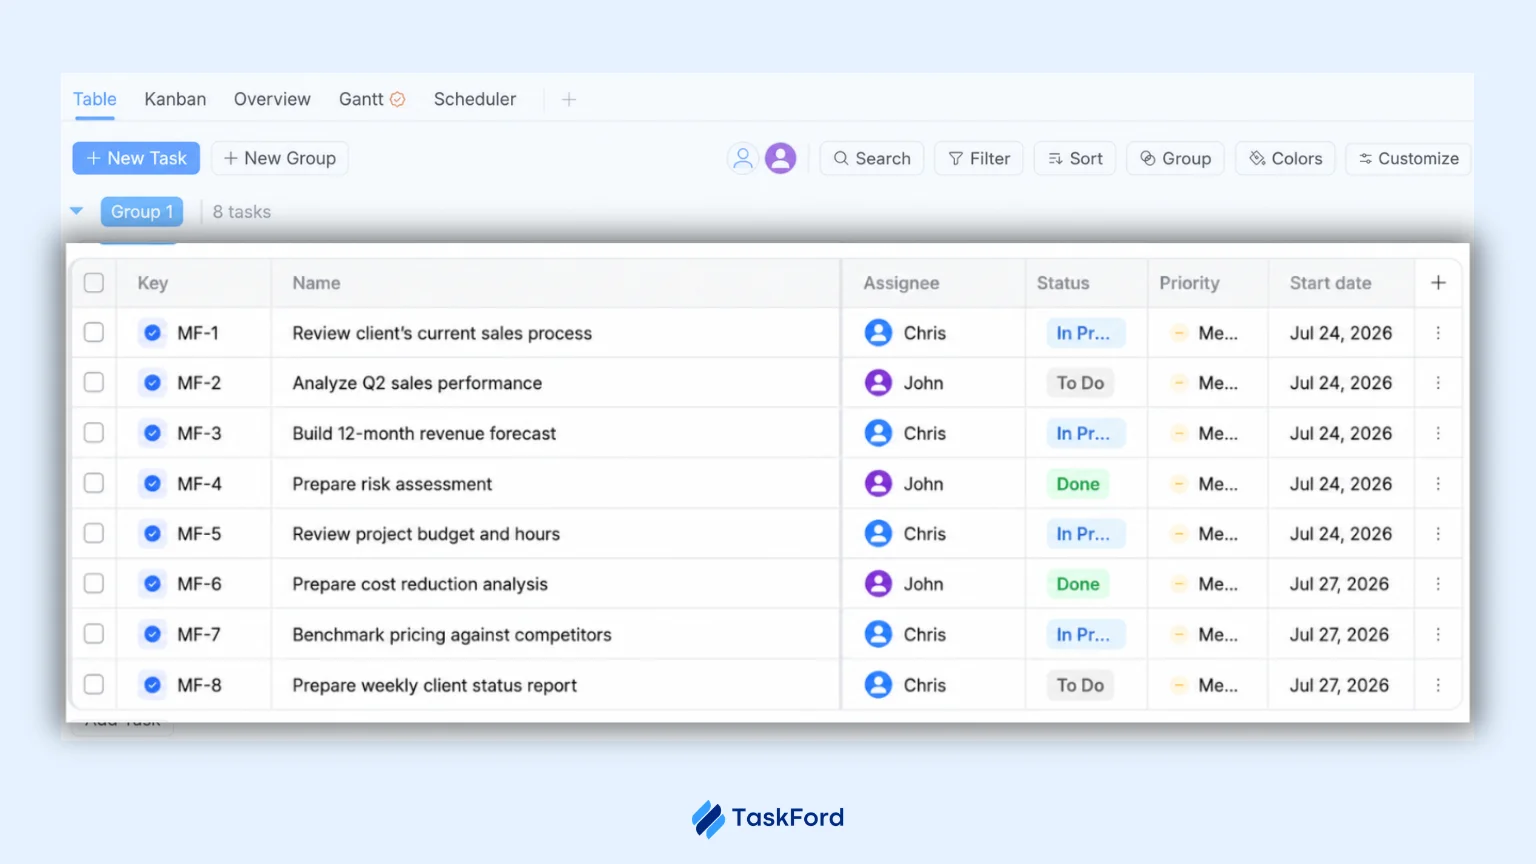Click the New Task button
This screenshot has width=1536, height=864.
(x=136, y=158)
